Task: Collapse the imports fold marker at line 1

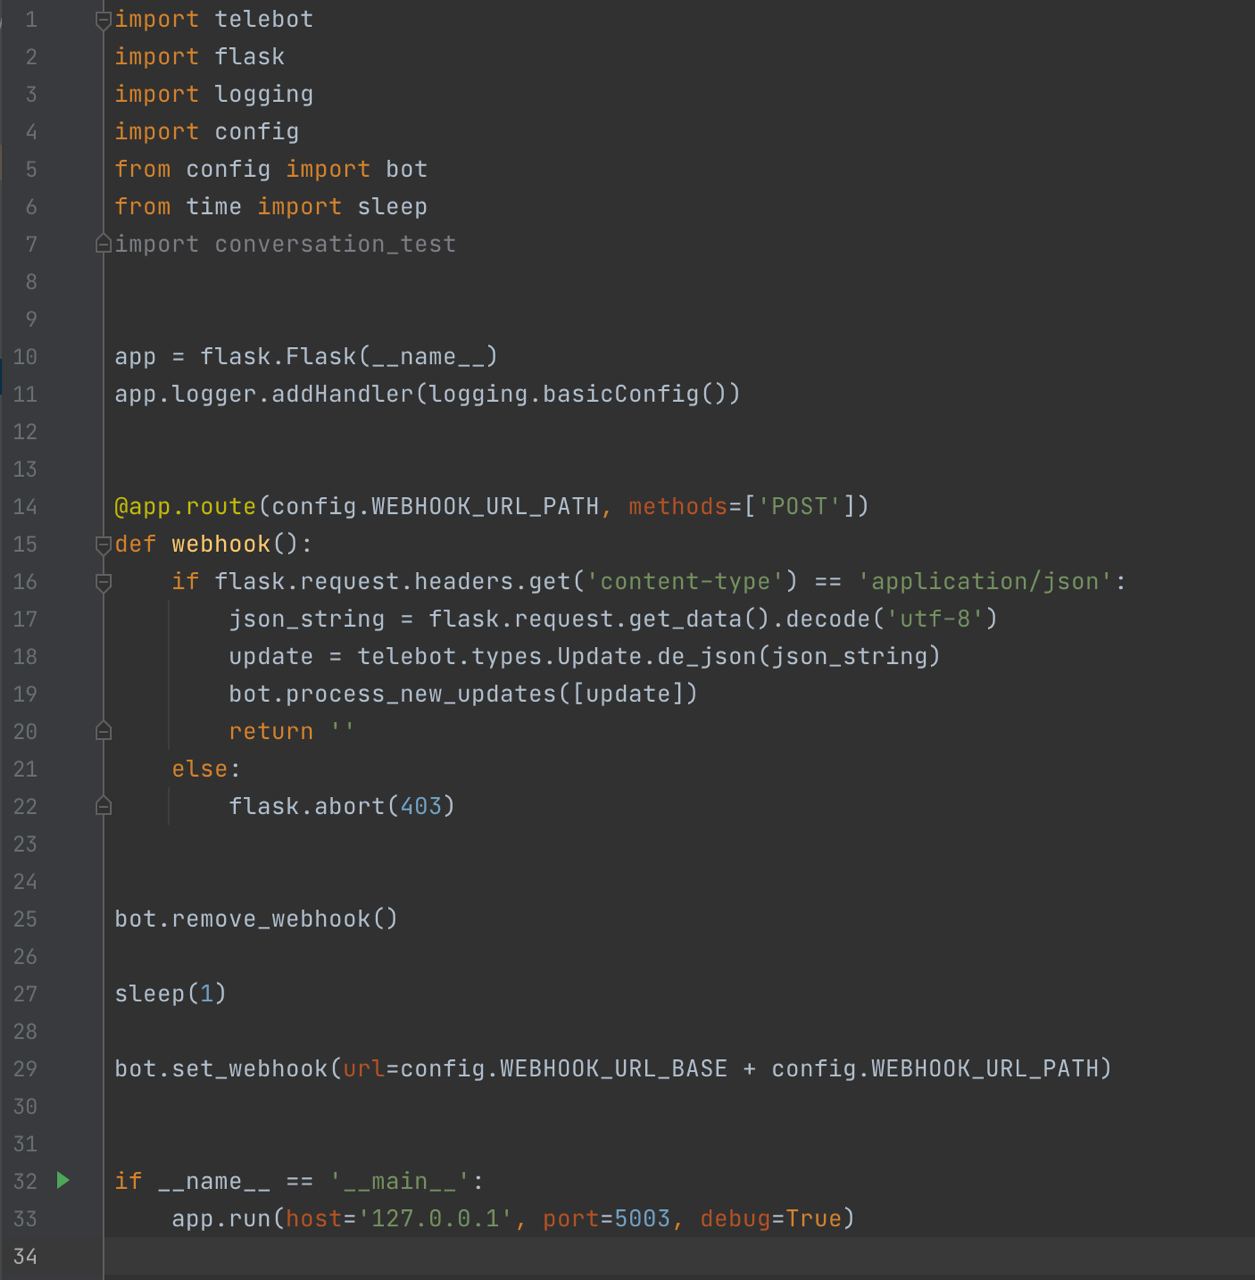Action: pyautogui.click(x=103, y=20)
